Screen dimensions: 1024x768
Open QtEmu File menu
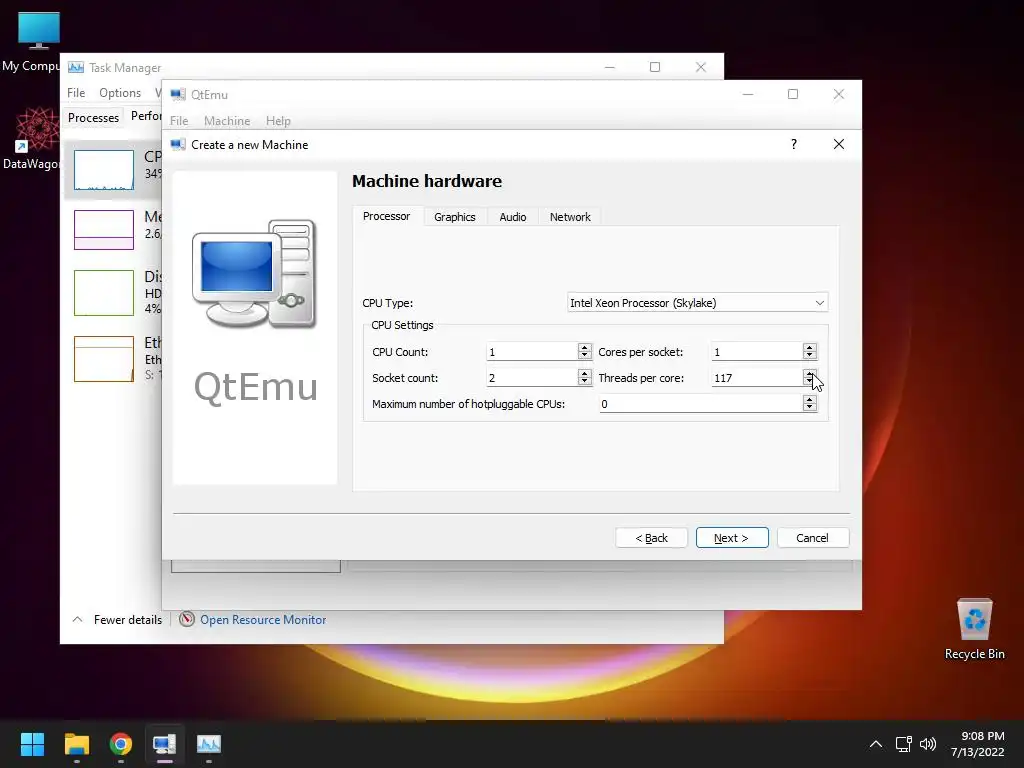pyautogui.click(x=179, y=121)
